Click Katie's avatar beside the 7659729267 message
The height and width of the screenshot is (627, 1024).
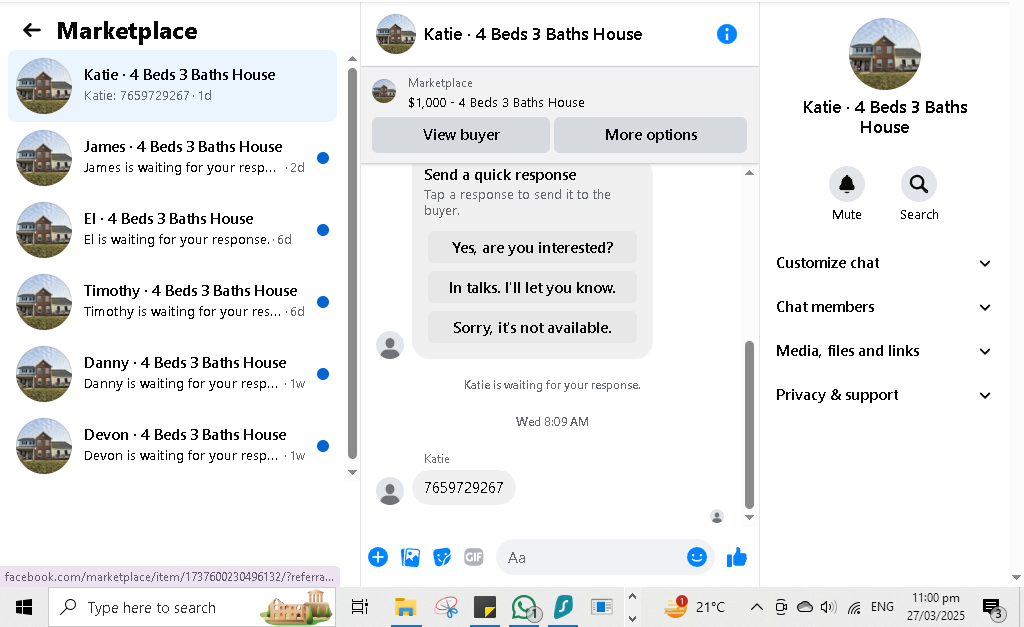pos(390,491)
